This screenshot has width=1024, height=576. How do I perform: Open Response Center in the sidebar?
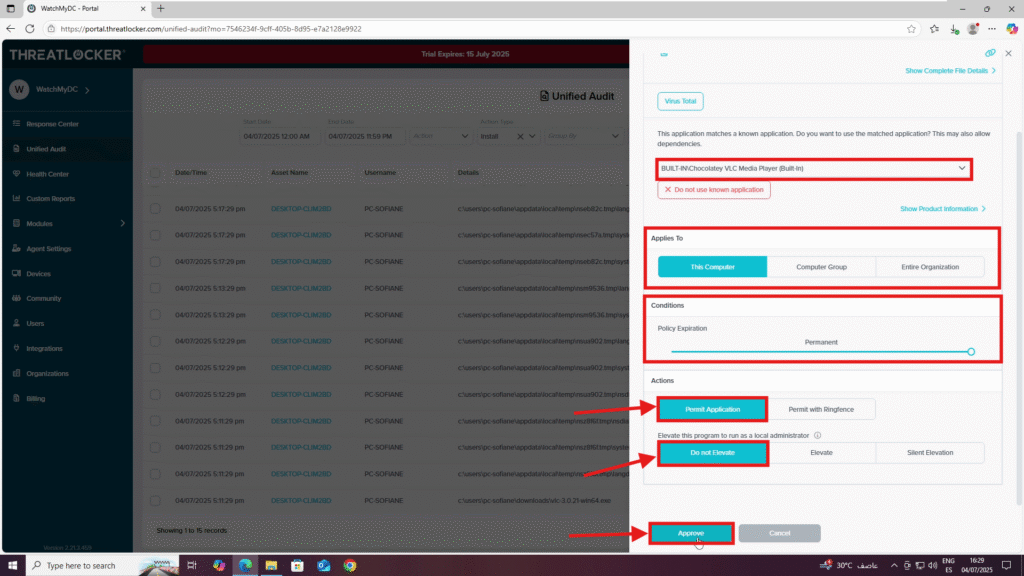52,124
